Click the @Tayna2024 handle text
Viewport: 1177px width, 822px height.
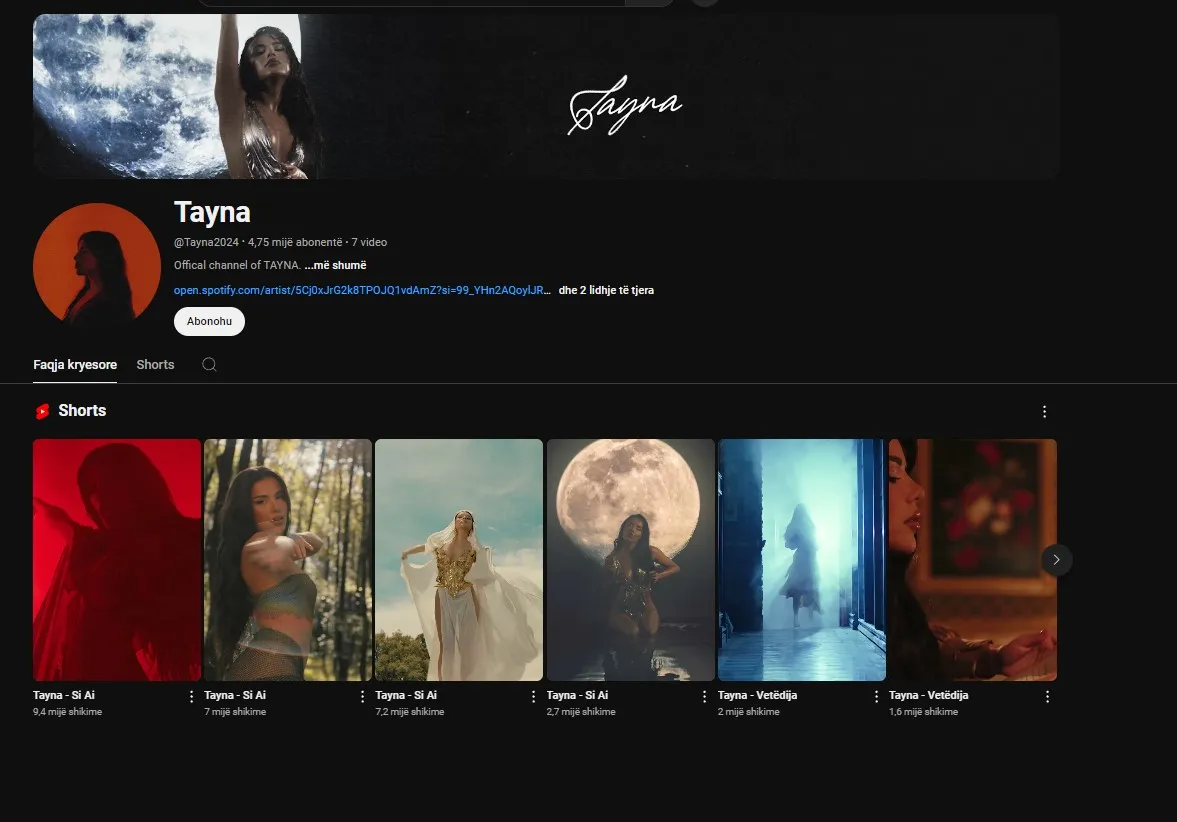(x=206, y=242)
